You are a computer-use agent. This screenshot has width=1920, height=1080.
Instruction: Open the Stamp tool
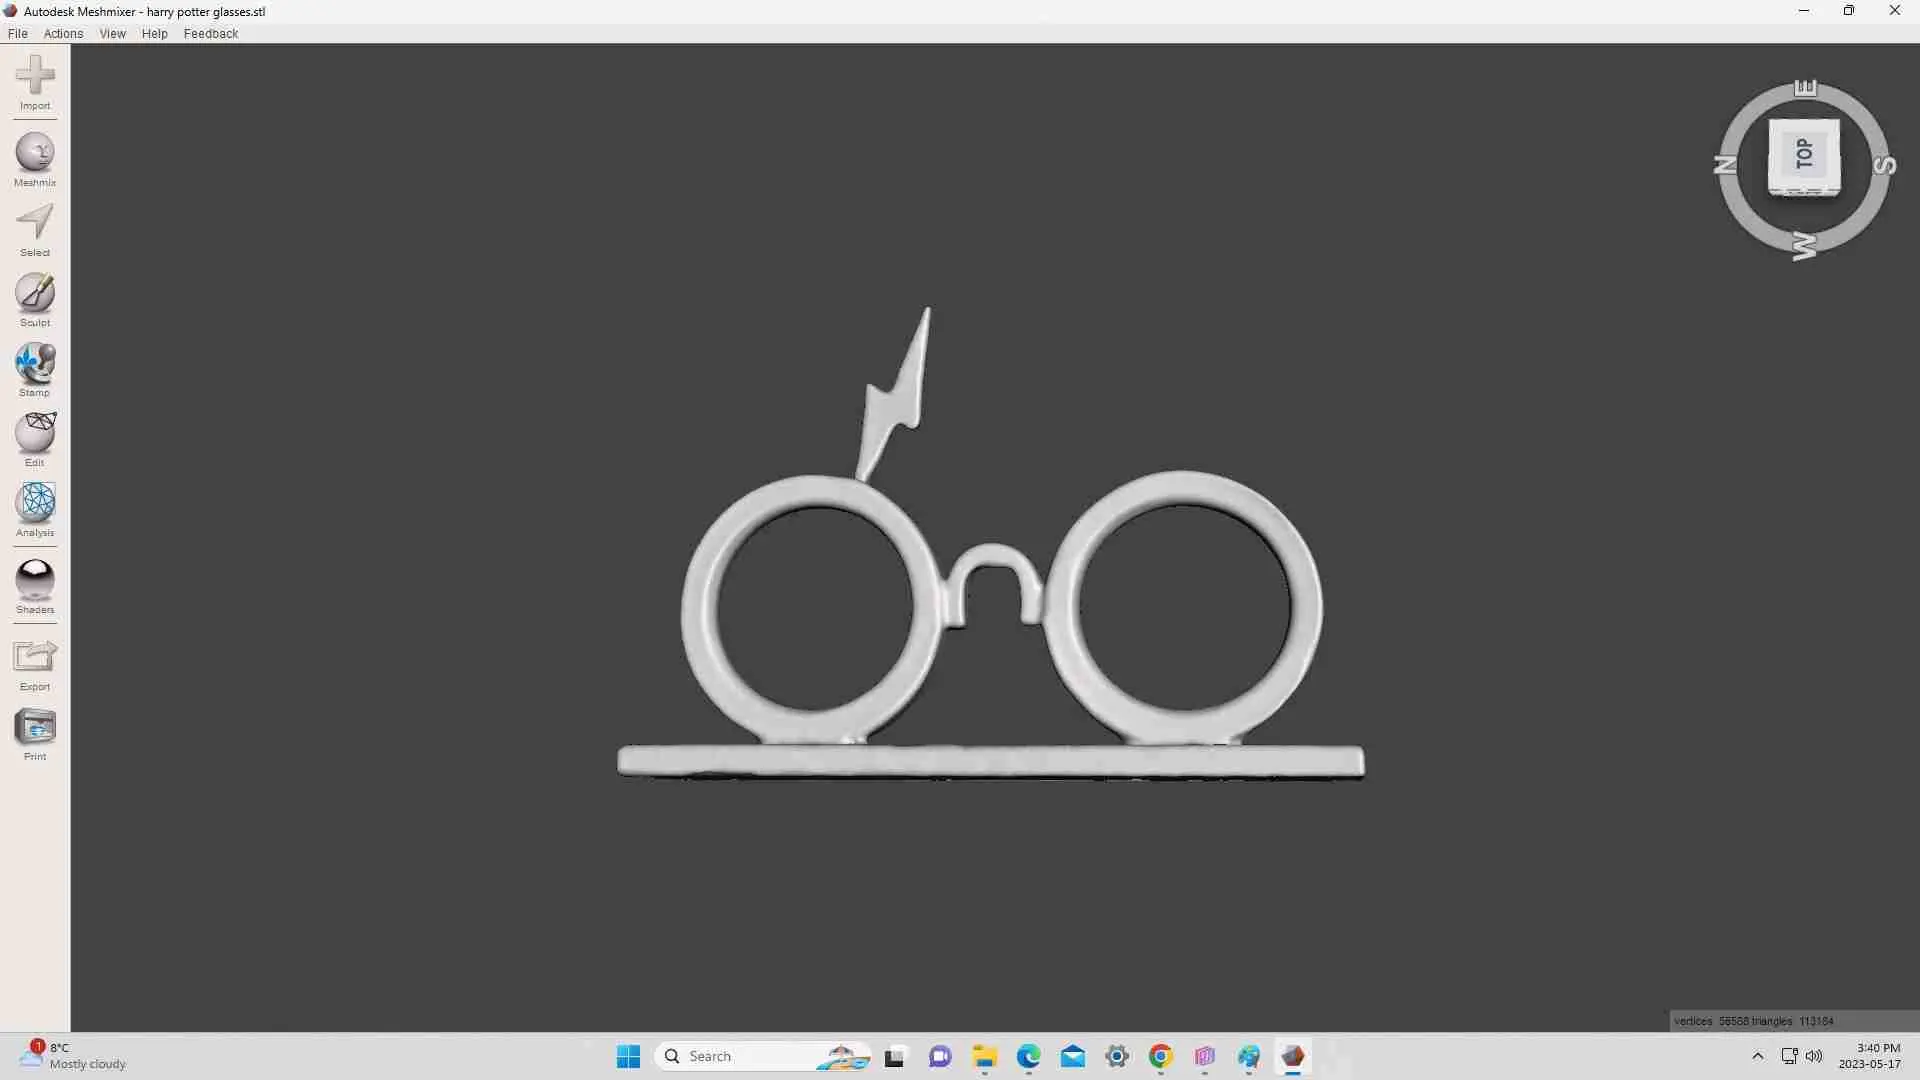click(35, 369)
